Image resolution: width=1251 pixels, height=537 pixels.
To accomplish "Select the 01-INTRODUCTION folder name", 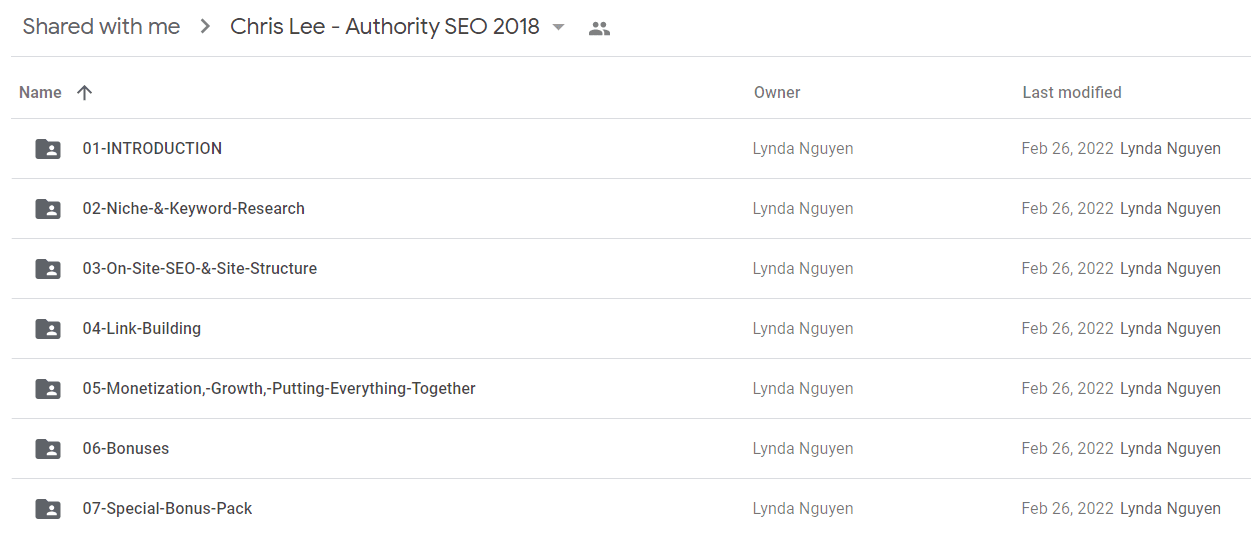I will coord(152,148).
